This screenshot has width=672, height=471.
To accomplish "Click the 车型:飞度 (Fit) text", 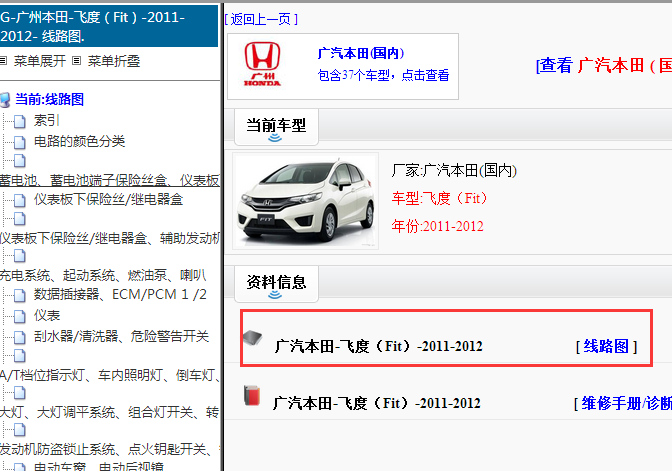I will pos(439,198).
